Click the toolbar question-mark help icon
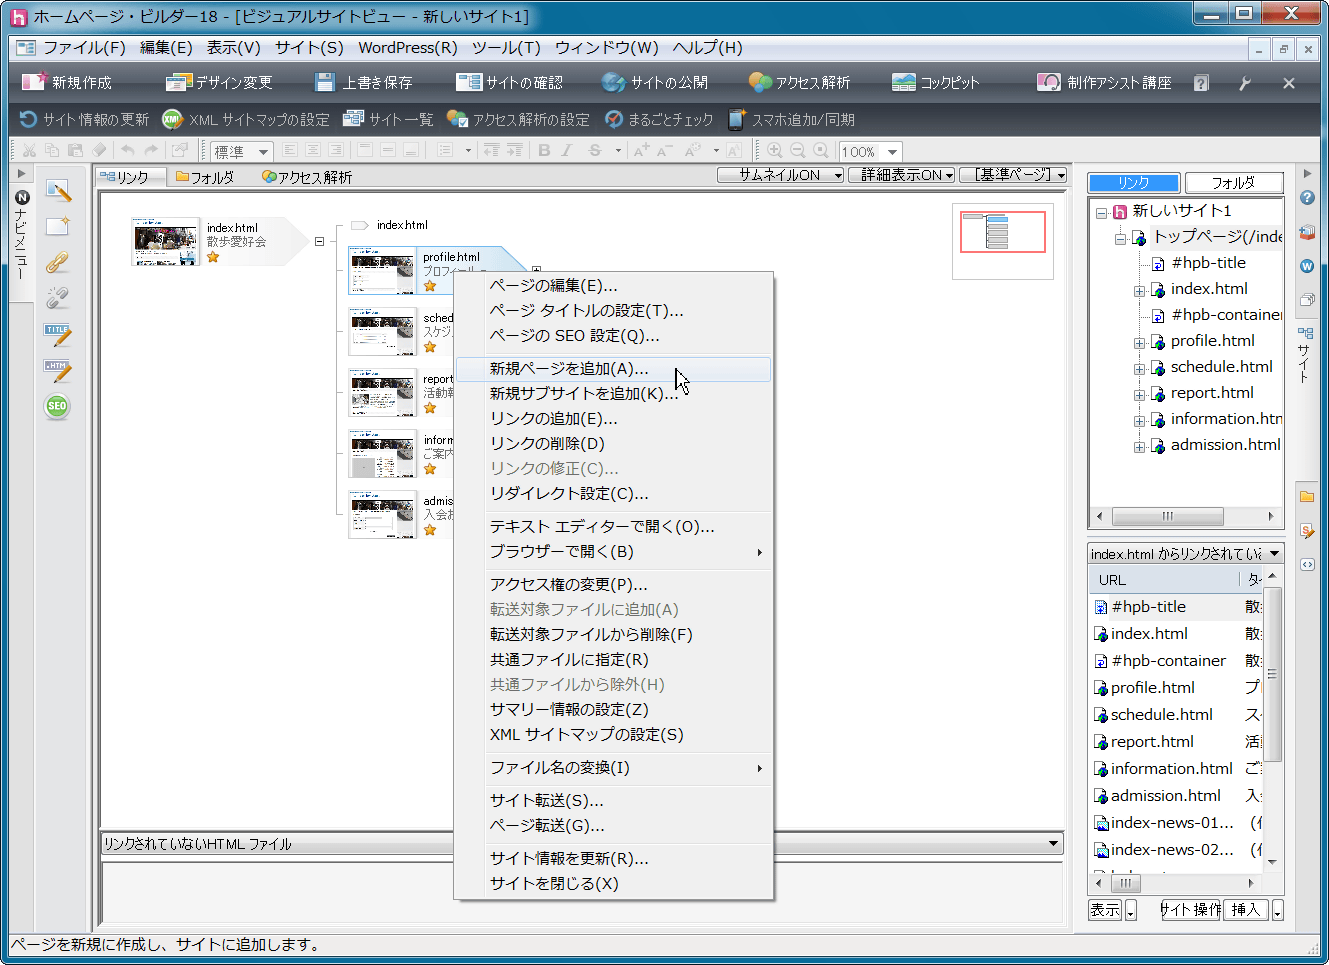This screenshot has width=1329, height=965. [x=1201, y=83]
